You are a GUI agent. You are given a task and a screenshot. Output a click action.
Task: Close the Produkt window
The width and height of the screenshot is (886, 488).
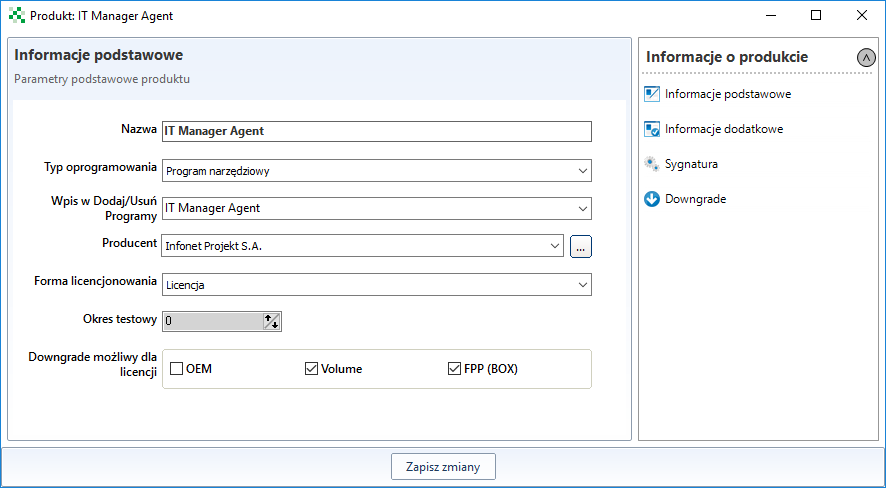tap(862, 15)
